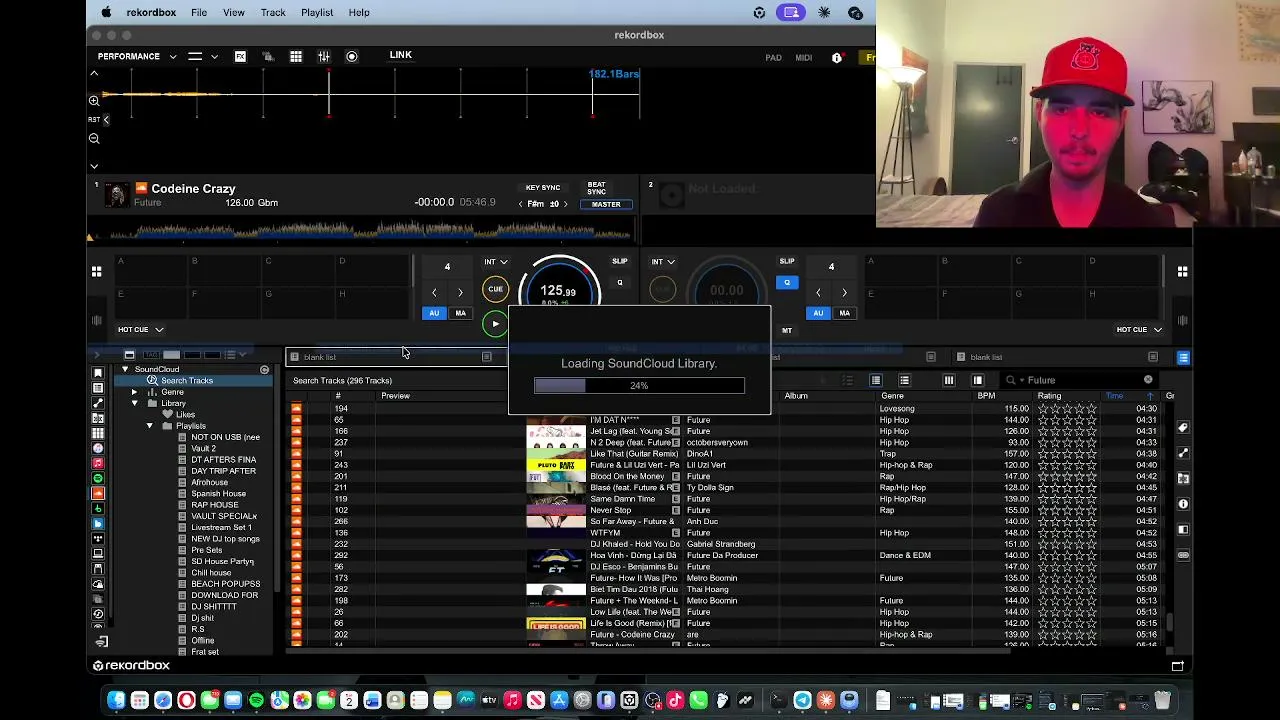Refresh the SoundCloud tree

coord(264,370)
